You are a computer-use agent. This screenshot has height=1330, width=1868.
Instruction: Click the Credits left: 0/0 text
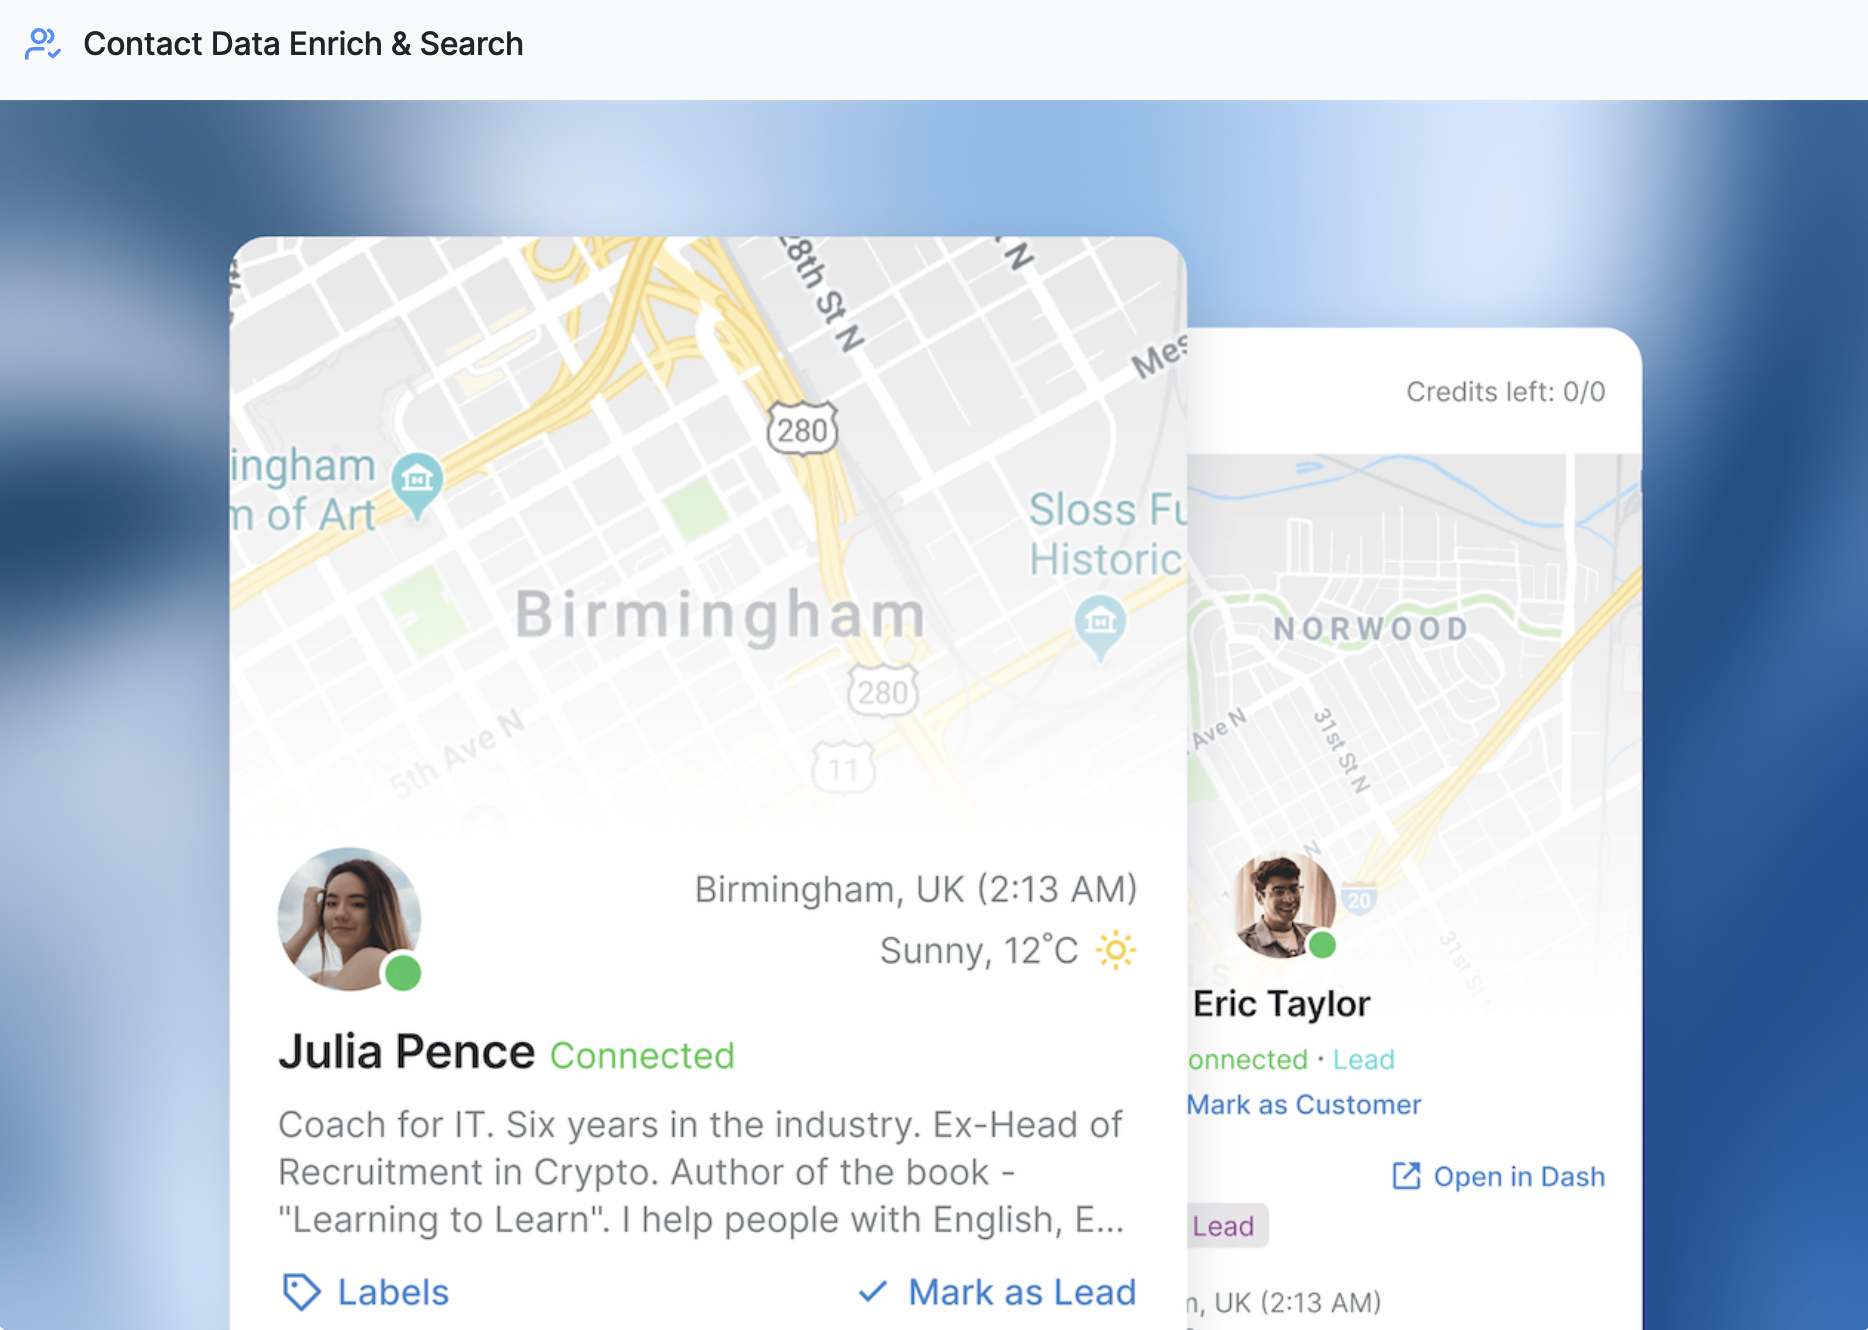tap(1505, 391)
